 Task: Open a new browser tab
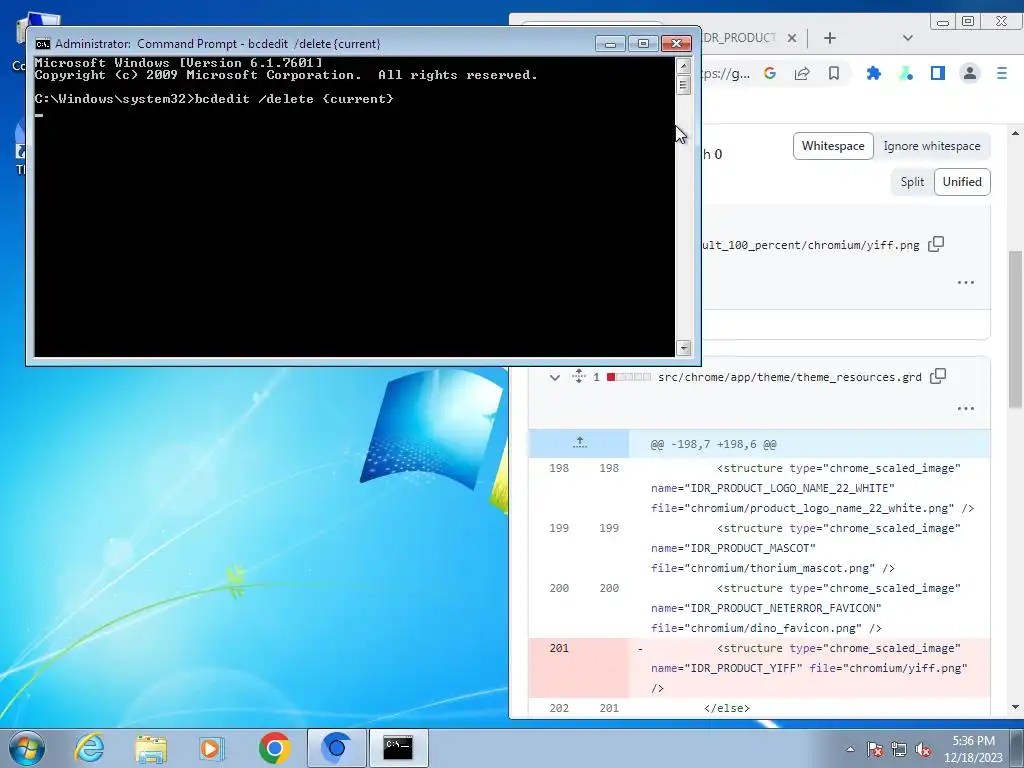point(829,38)
